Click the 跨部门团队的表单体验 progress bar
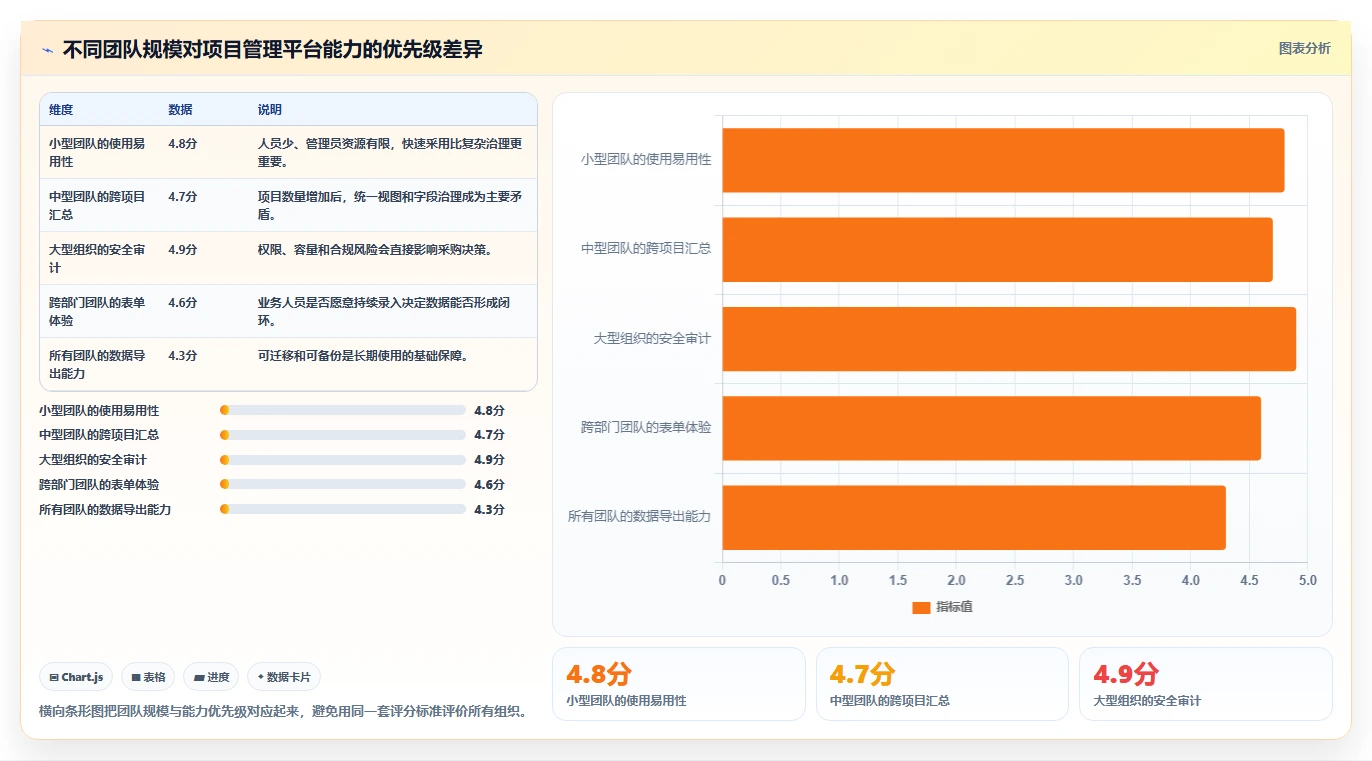 coord(343,484)
